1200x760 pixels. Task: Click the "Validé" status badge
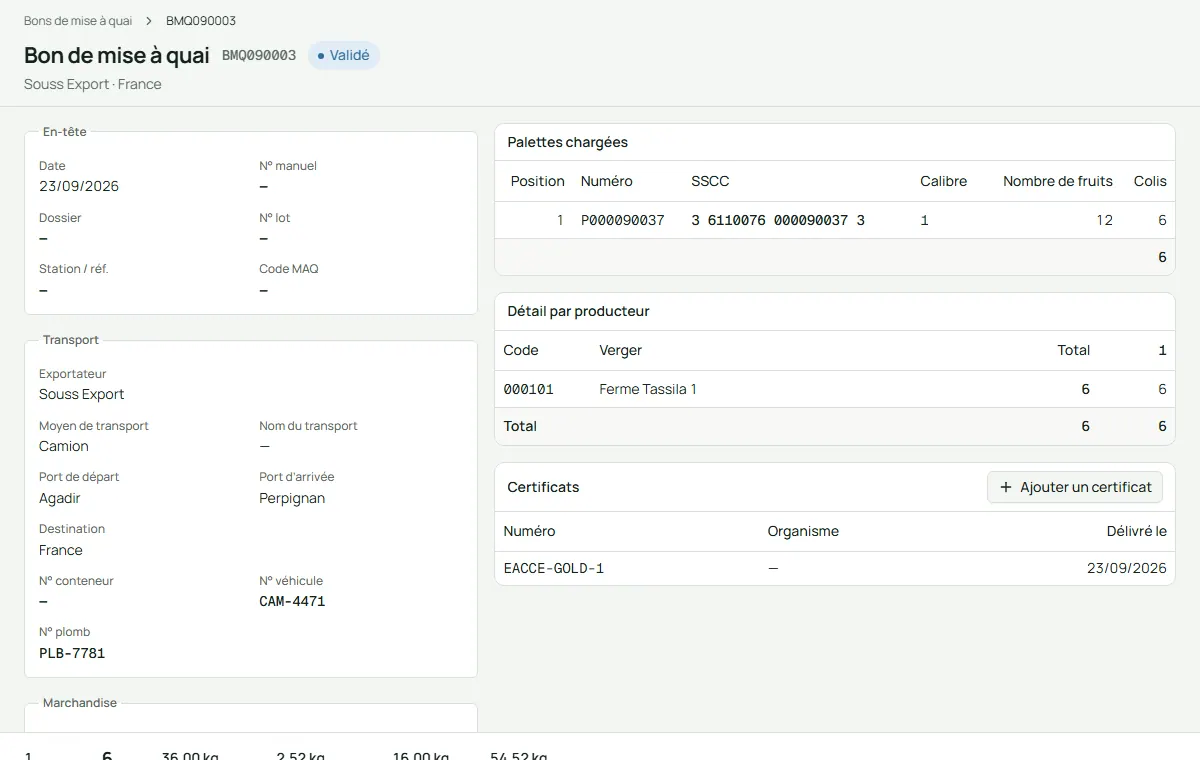344,56
